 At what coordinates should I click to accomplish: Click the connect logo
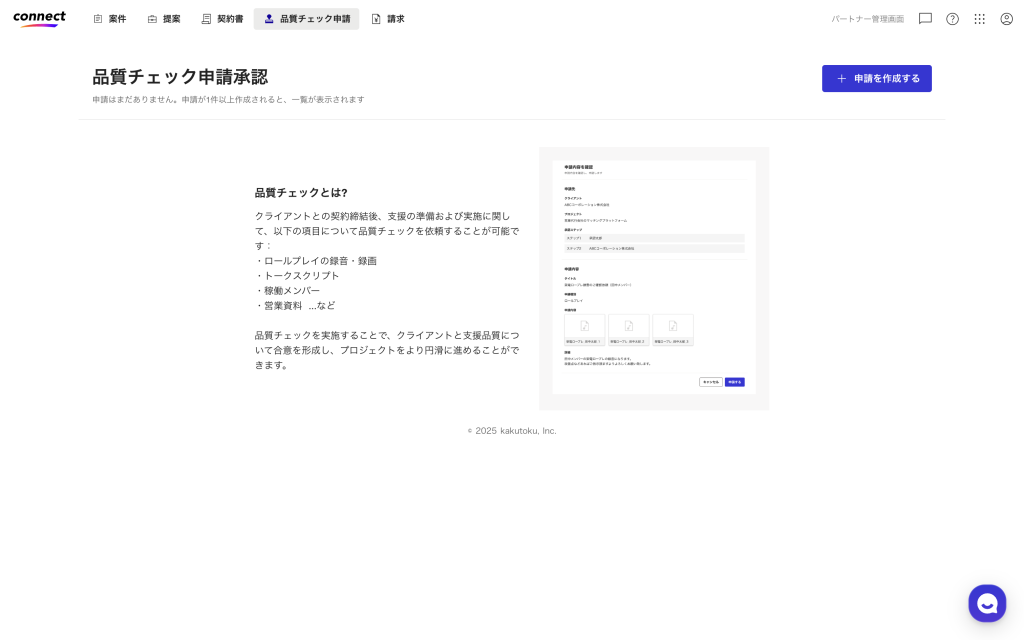coord(39,18)
